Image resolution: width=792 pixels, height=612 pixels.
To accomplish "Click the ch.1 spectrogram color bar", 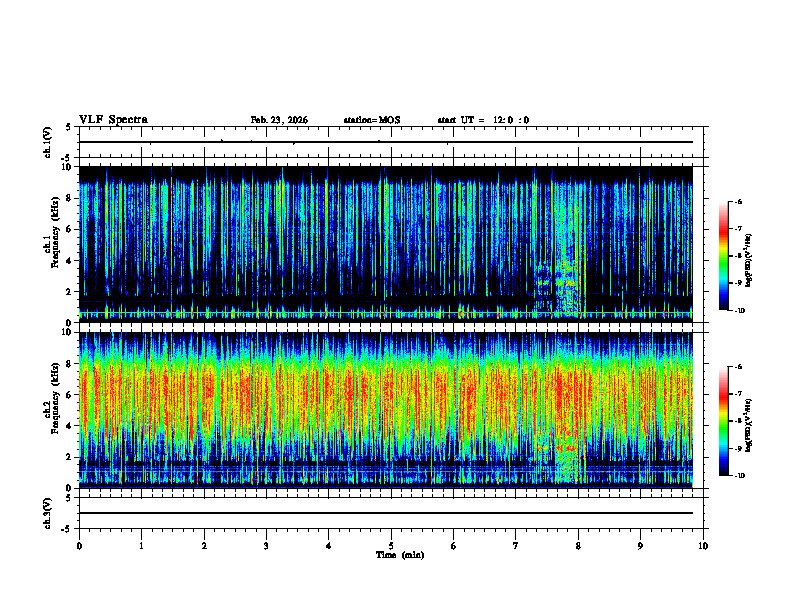I will coord(724,256).
